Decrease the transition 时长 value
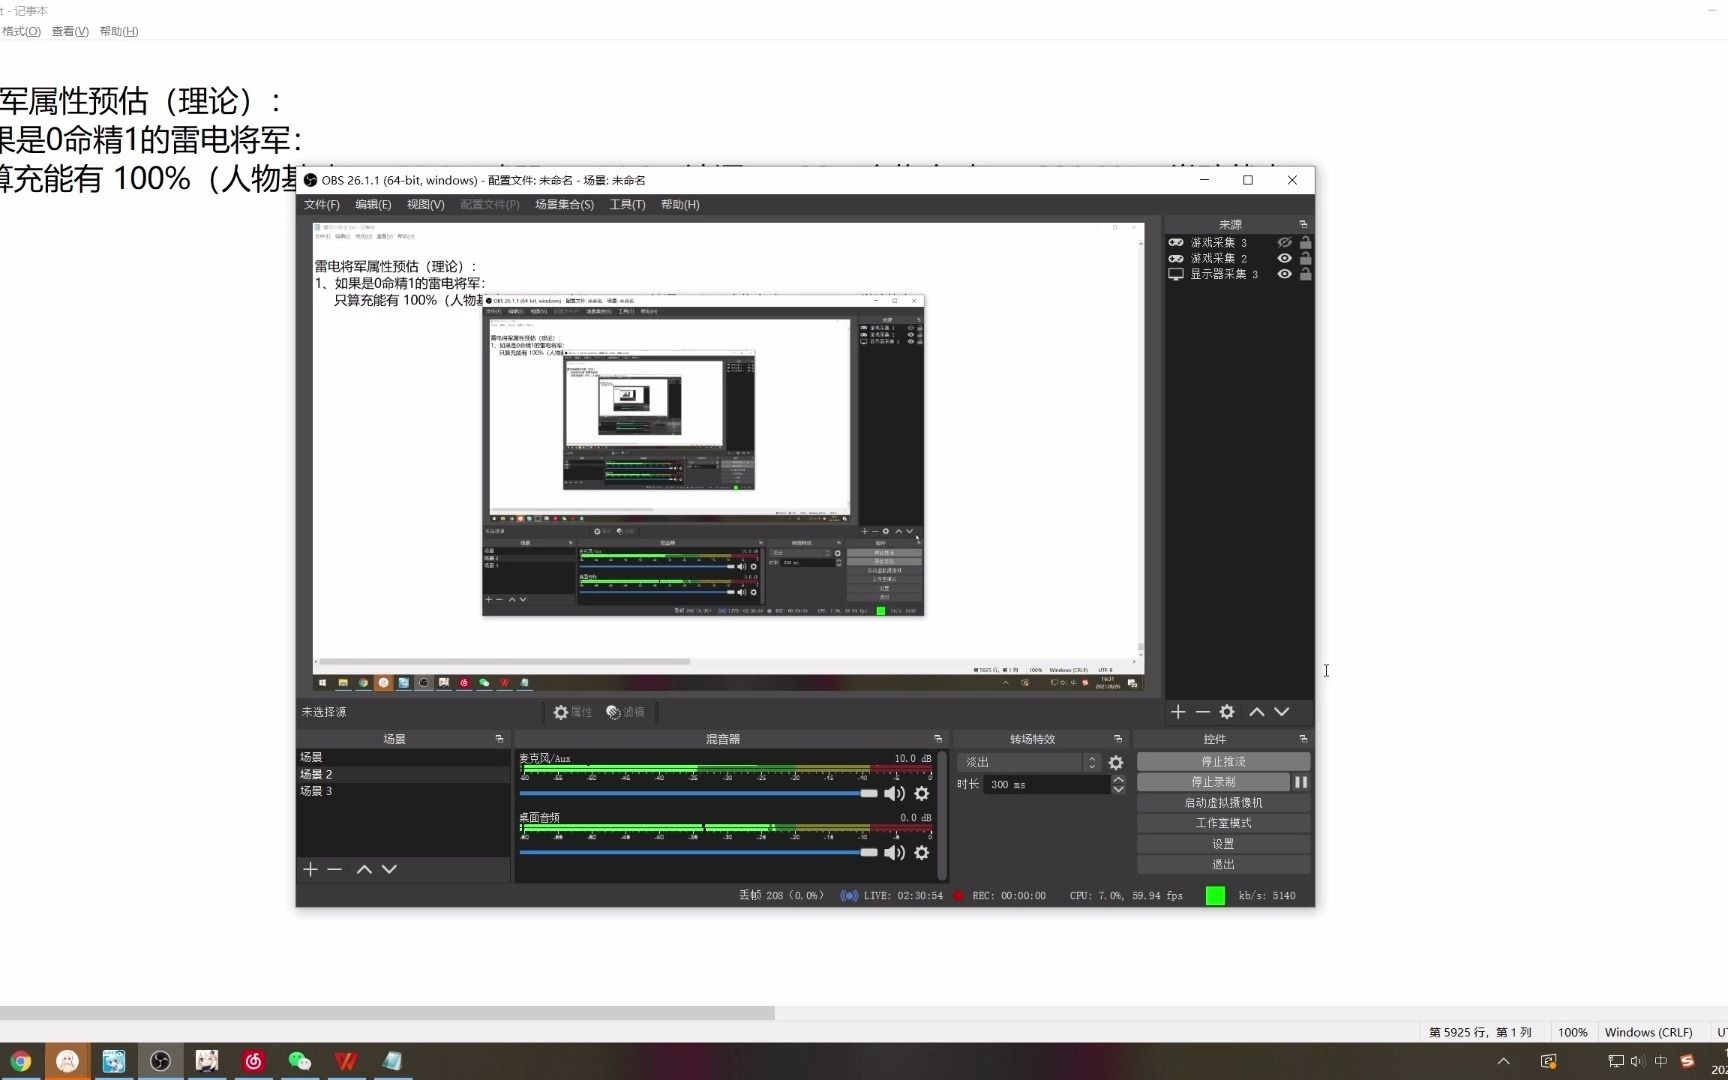Image resolution: width=1728 pixels, height=1080 pixels. tap(1118, 789)
